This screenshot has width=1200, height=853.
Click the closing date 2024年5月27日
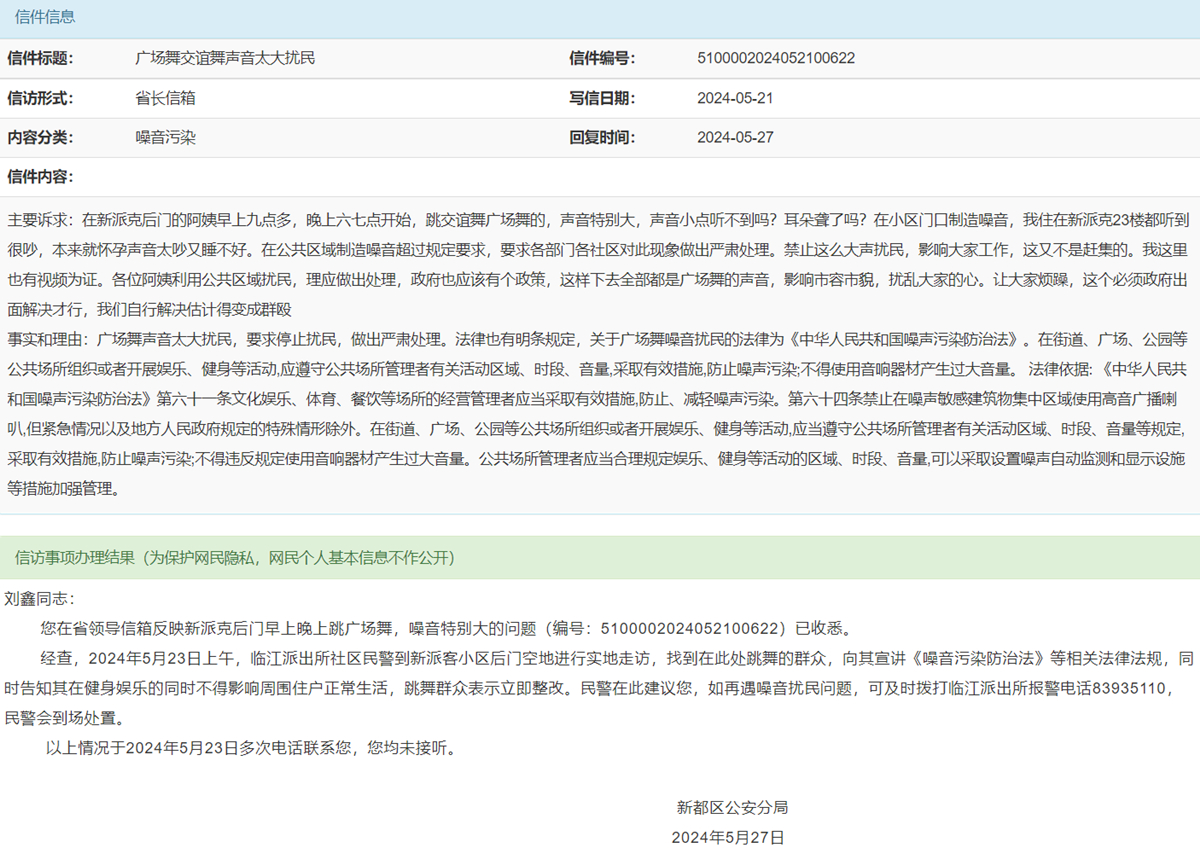728,837
